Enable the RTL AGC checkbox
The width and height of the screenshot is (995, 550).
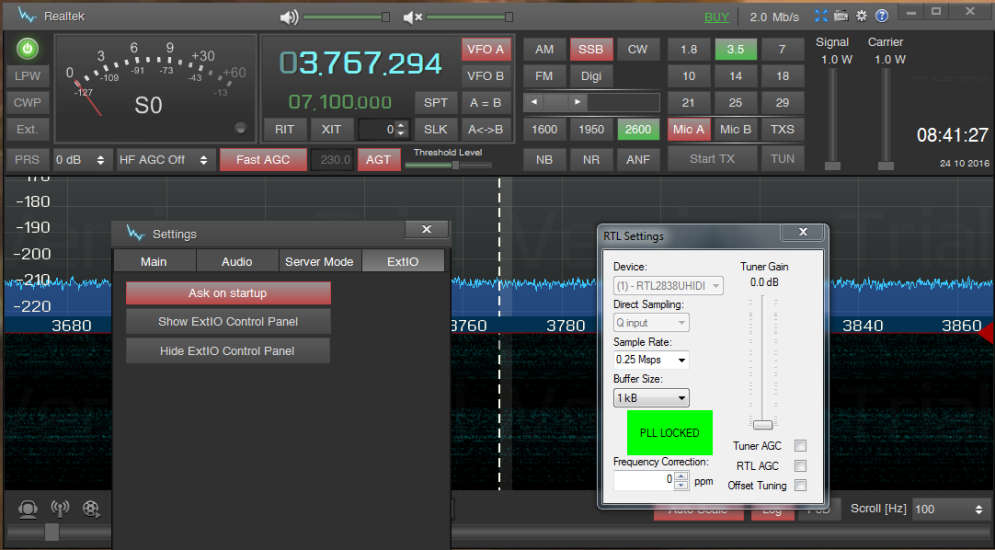[x=800, y=466]
